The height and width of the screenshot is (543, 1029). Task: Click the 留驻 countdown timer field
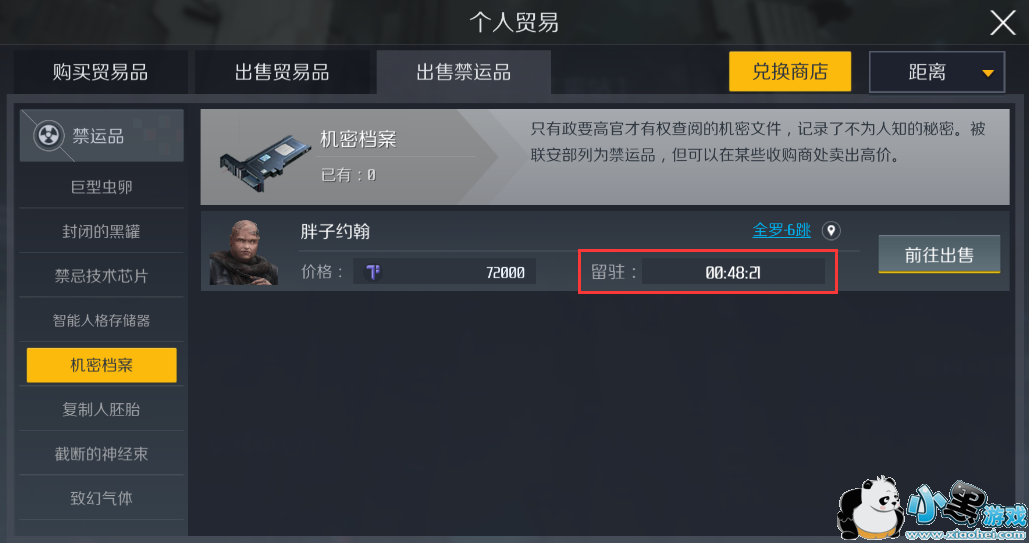coord(733,272)
